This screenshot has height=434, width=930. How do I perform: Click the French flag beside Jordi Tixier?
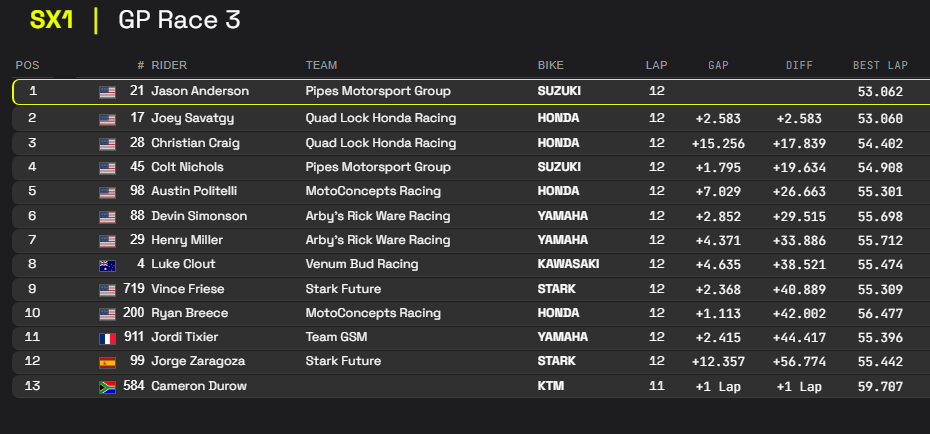107,337
